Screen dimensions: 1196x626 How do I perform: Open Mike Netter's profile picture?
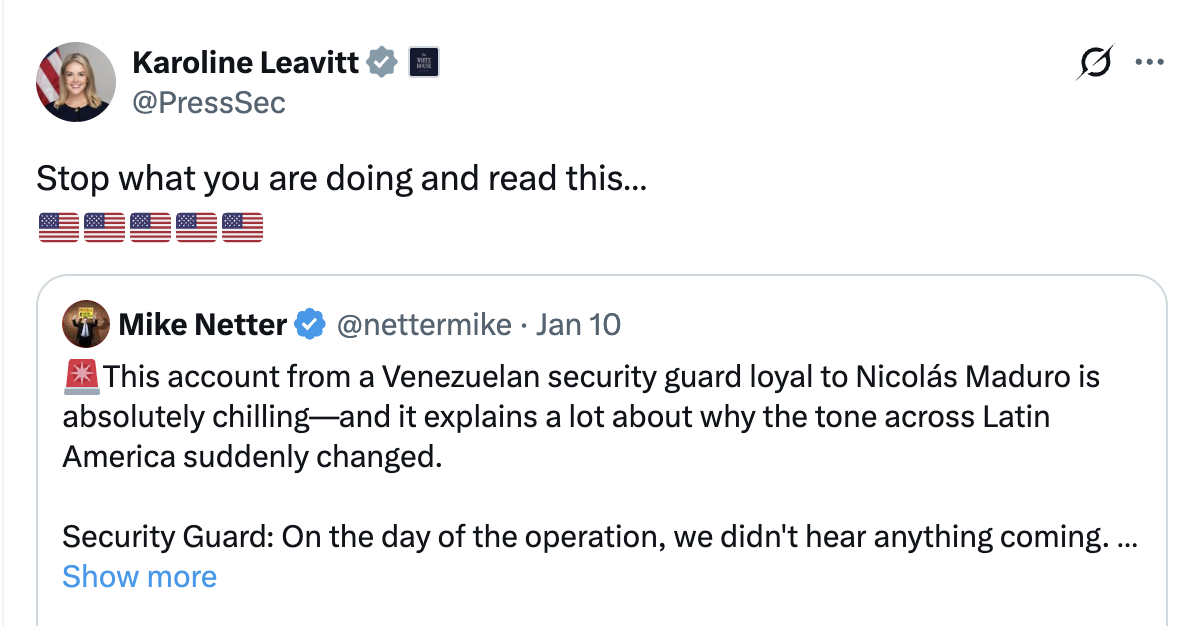pyautogui.click(x=86, y=323)
